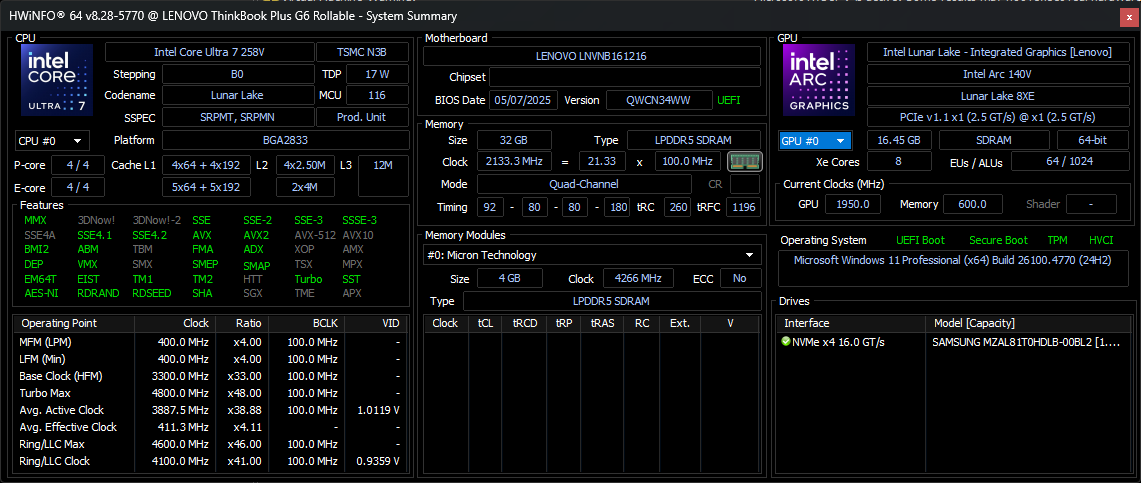Screen dimensions: 1141x483
Task: Click the Intel Core Ultra 7 258V field
Action: (209, 52)
